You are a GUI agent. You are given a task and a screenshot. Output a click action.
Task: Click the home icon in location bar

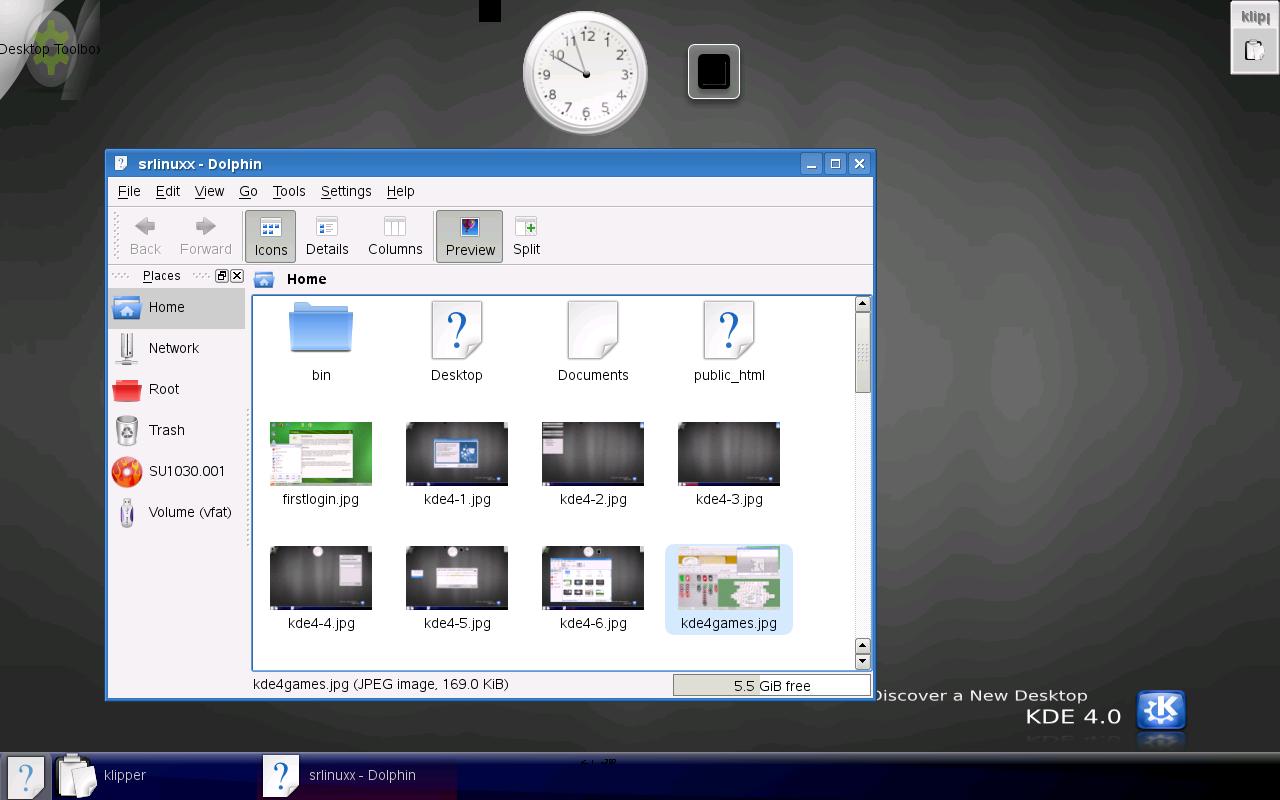coord(264,279)
